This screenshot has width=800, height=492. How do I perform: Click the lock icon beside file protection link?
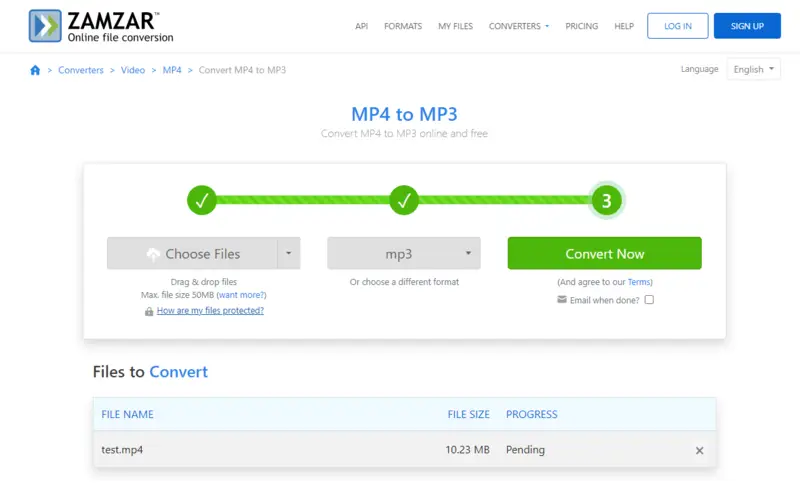(x=149, y=311)
